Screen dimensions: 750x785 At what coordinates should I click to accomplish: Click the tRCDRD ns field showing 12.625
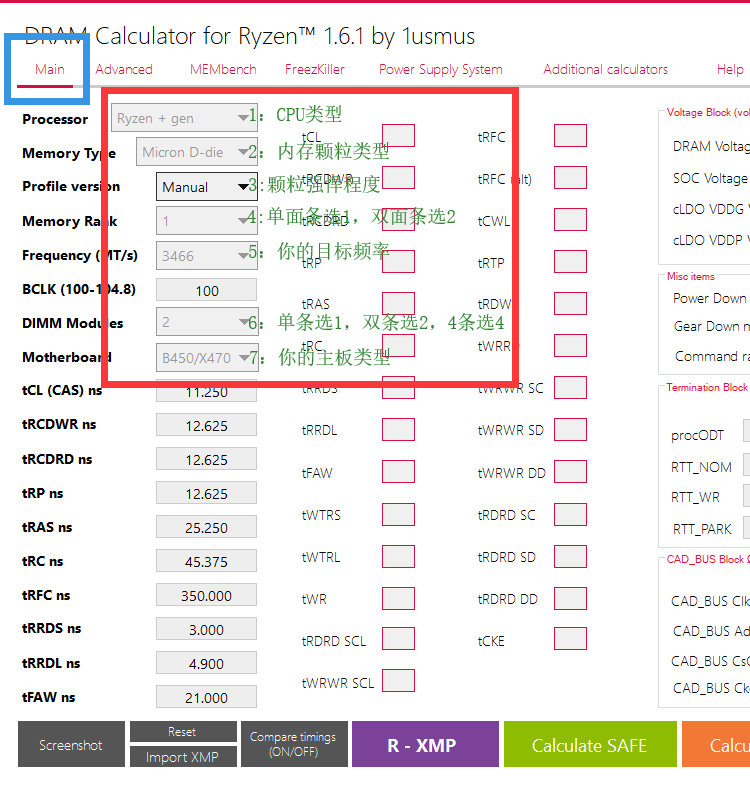point(206,459)
